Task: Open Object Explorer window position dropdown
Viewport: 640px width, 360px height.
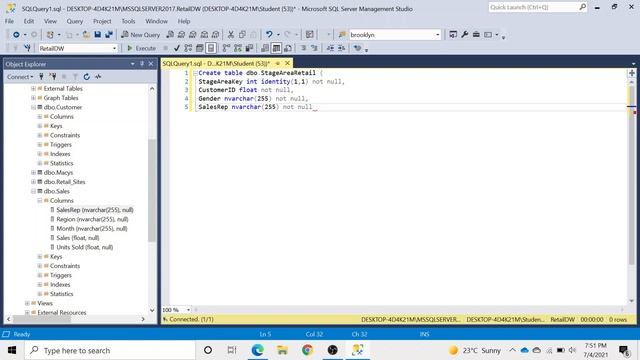Action: tap(133, 64)
